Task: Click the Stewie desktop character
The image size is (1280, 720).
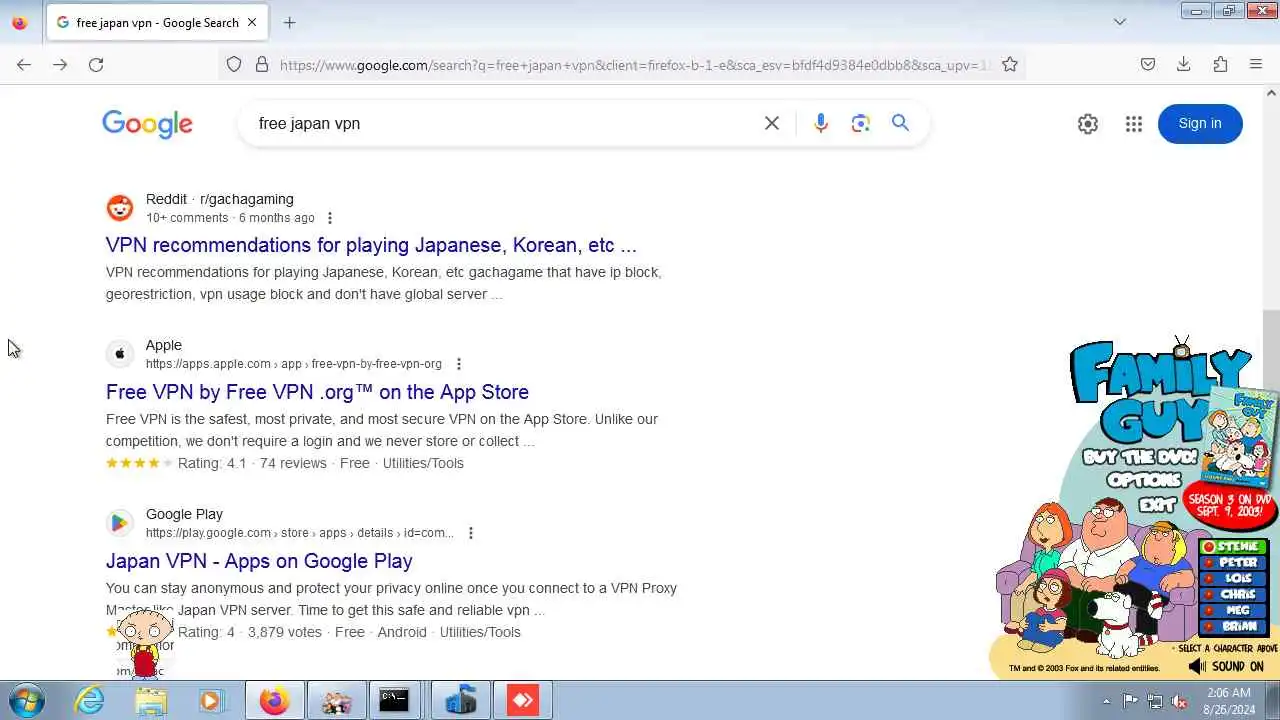Action: click(145, 643)
